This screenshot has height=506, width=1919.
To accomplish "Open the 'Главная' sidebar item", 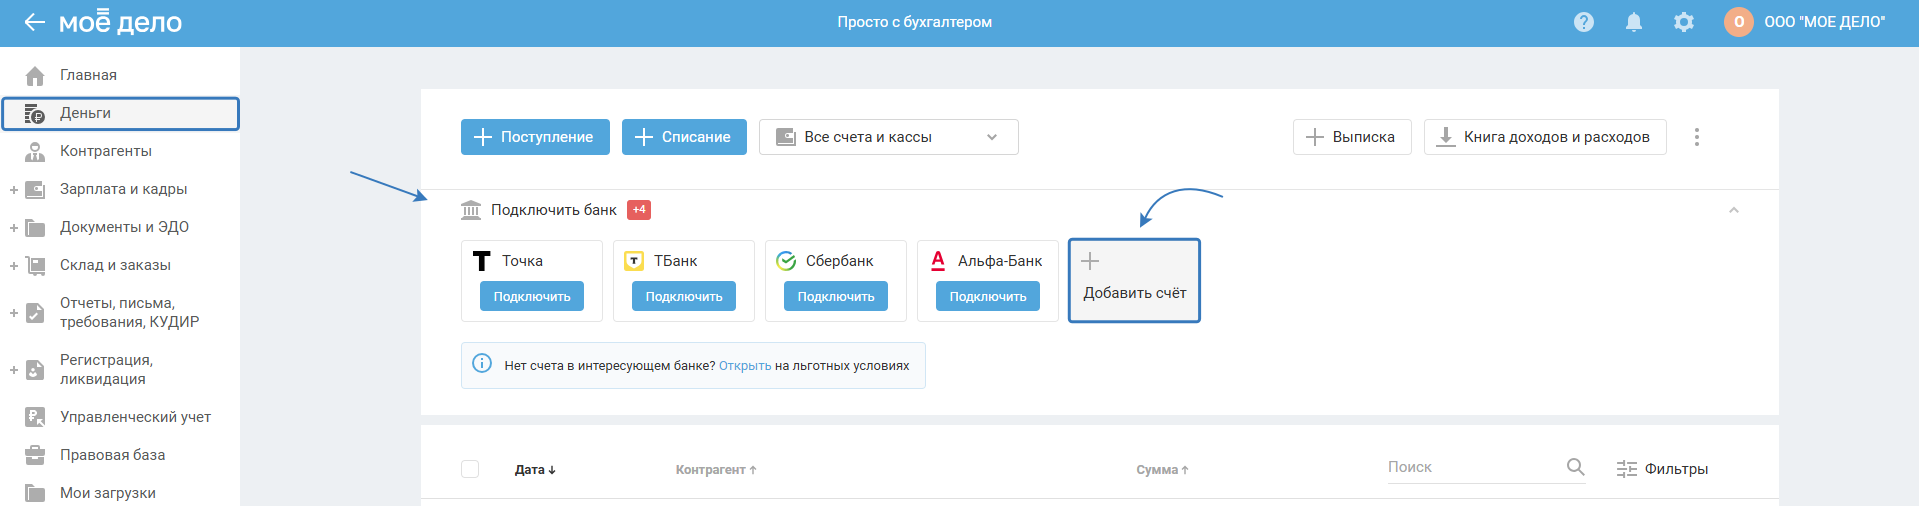I will [x=88, y=75].
